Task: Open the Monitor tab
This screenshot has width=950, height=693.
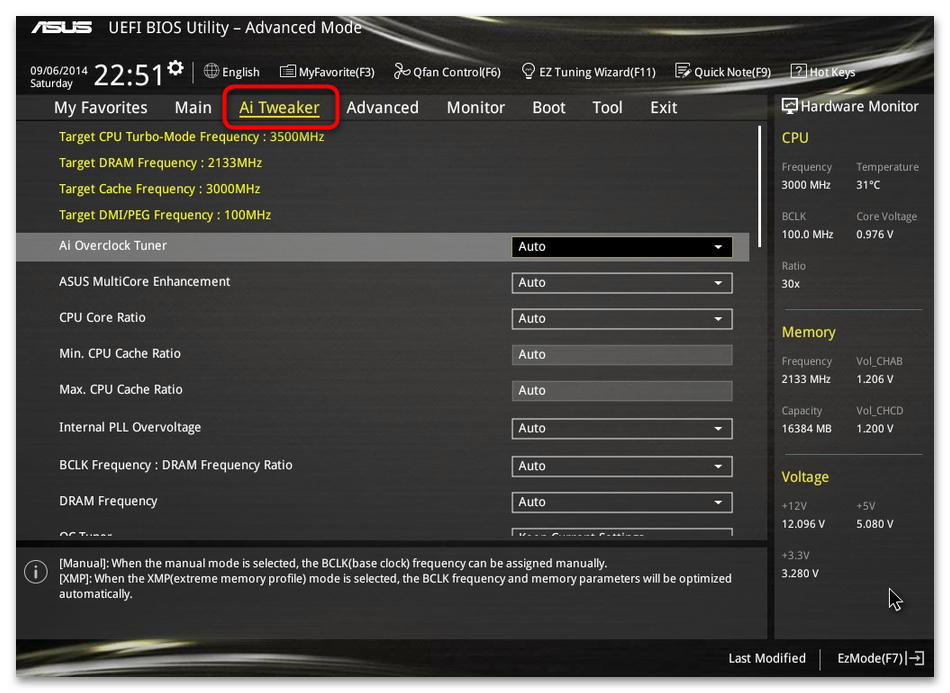Action: 475,108
